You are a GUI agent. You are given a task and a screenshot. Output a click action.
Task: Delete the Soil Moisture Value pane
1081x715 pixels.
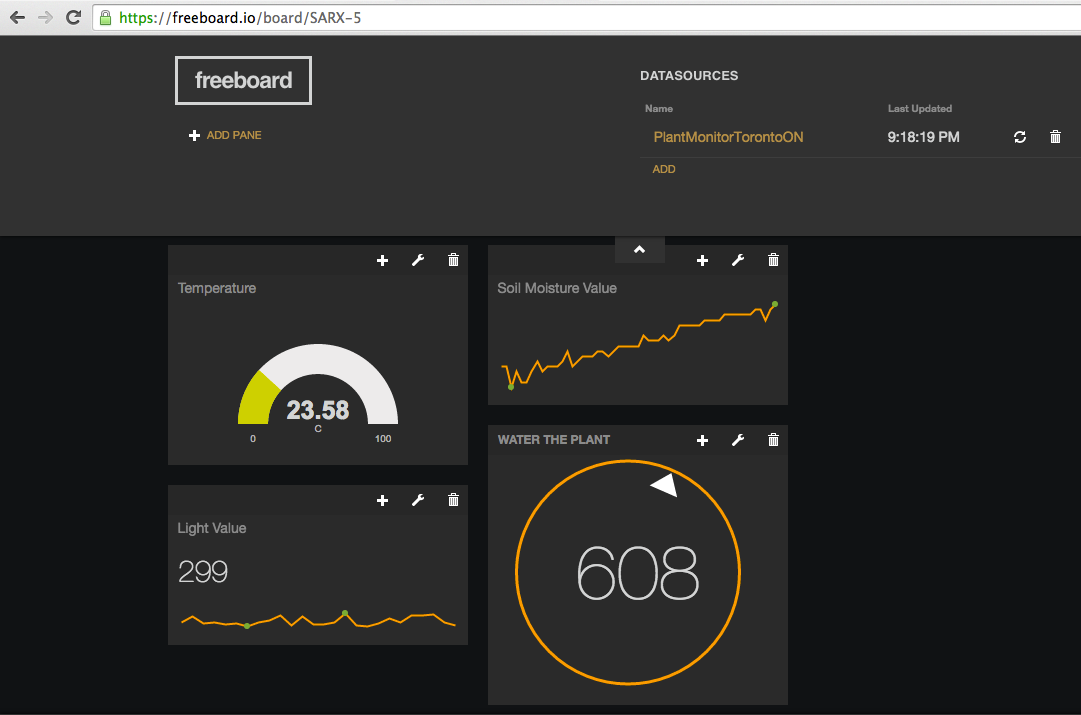[x=773, y=260]
